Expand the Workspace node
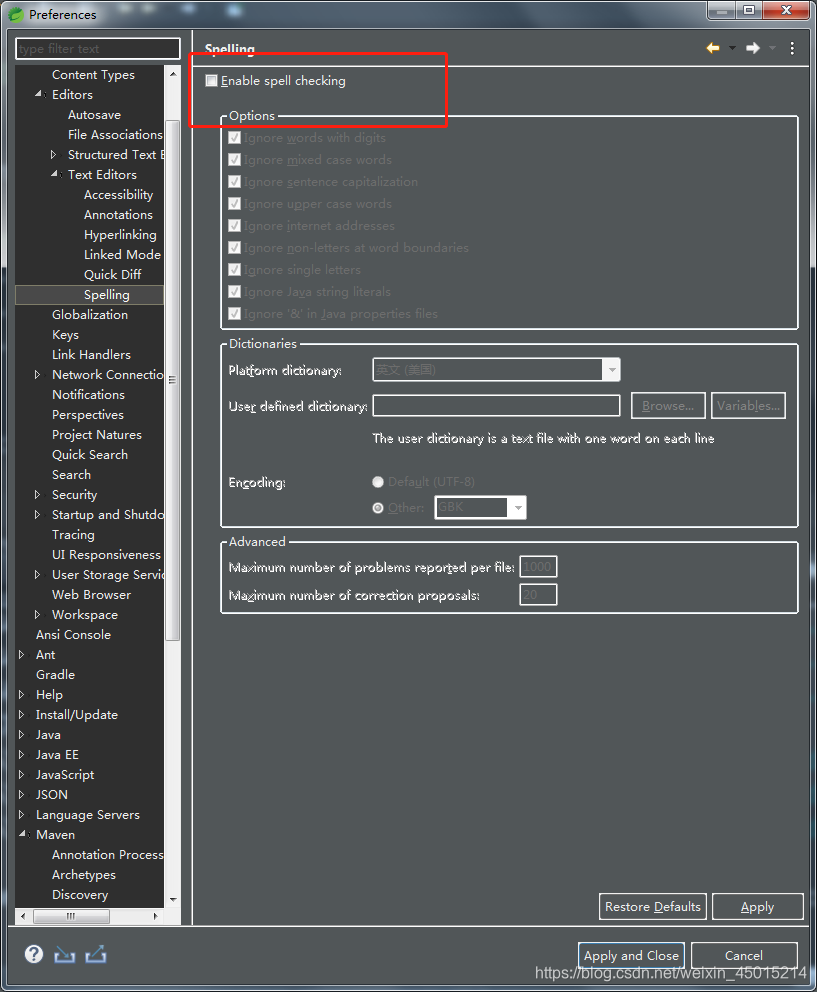 [x=37, y=614]
